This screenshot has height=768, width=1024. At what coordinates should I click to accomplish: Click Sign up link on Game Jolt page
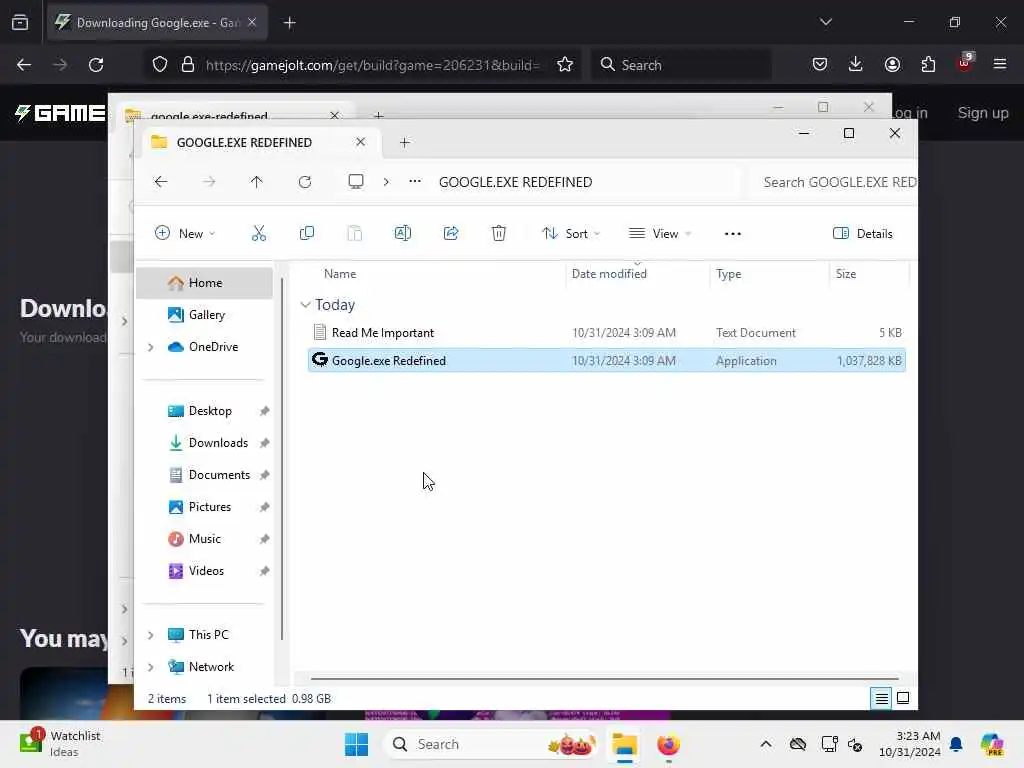click(982, 112)
